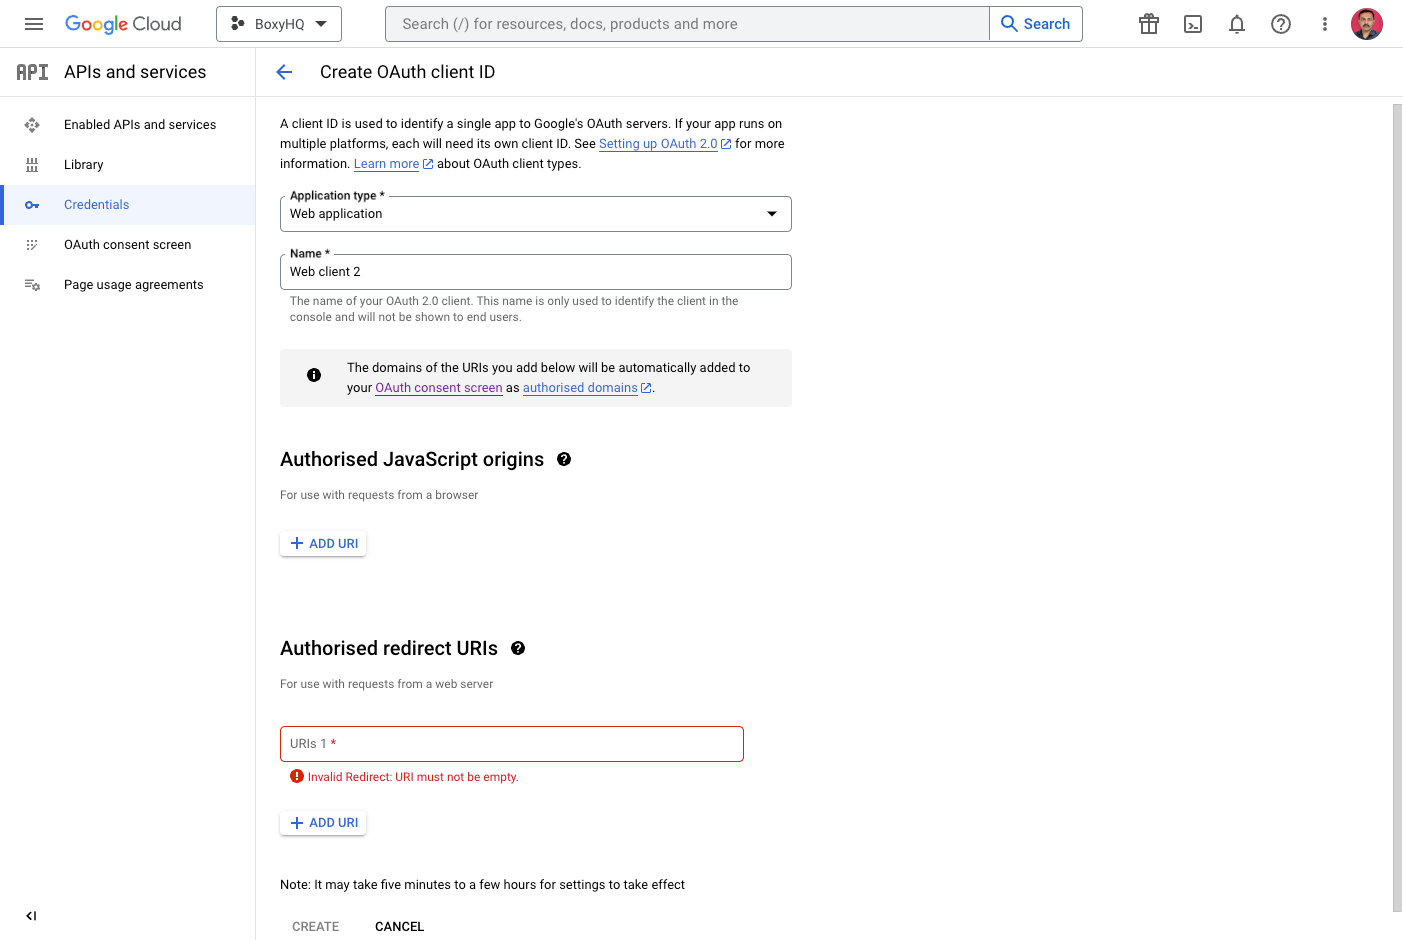This screenshot has height=940, width=1403.
Task: Open the Application type dropdown
Action: (771, 213)
